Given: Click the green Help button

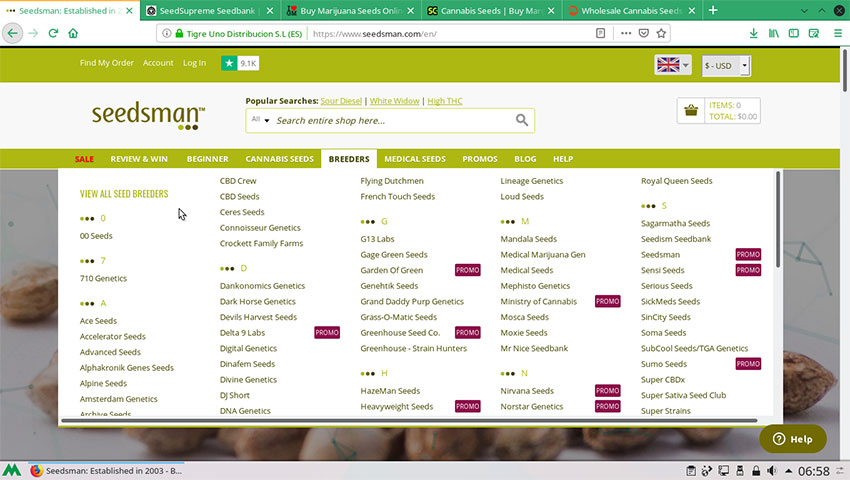Looking at the screenshot, I should click(792, 439).
